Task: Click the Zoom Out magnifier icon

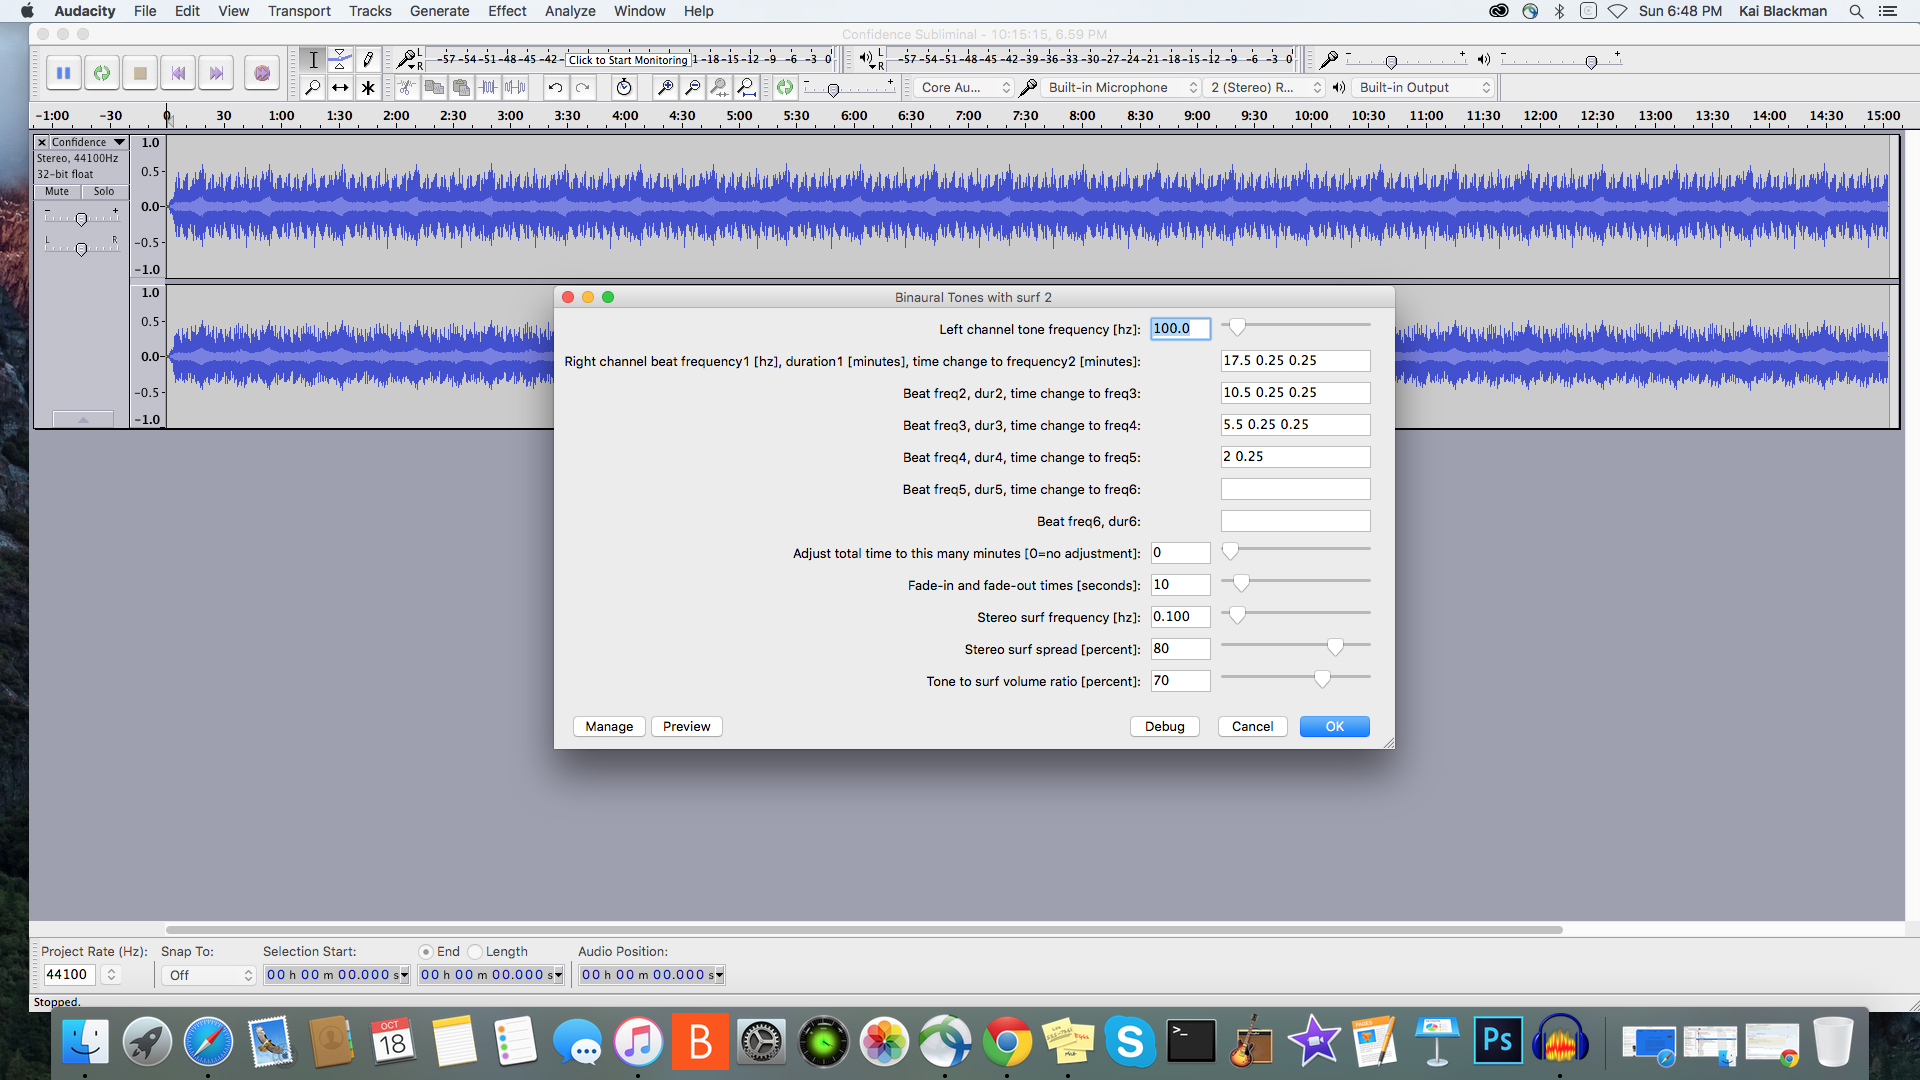Action: pyautogui.click(x=692, y=88)
